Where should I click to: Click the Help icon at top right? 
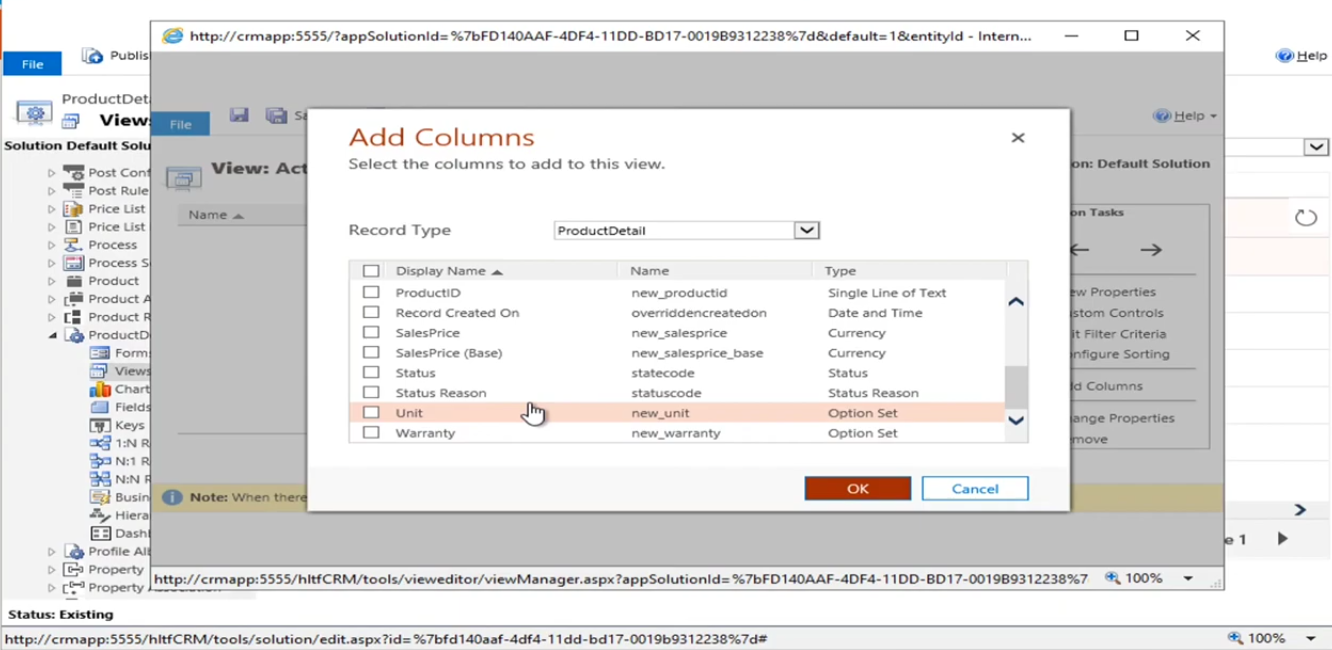pyautogui.click(x=1284, y=56)
